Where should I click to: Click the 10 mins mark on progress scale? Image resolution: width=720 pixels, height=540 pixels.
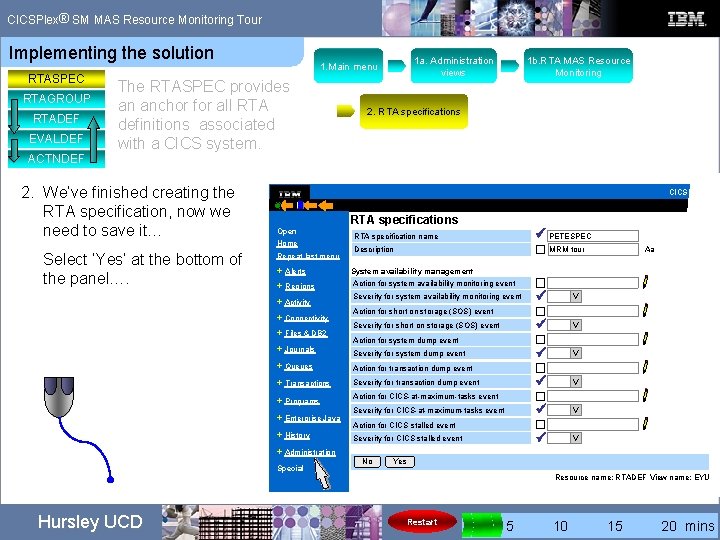(x=560, y=526)
